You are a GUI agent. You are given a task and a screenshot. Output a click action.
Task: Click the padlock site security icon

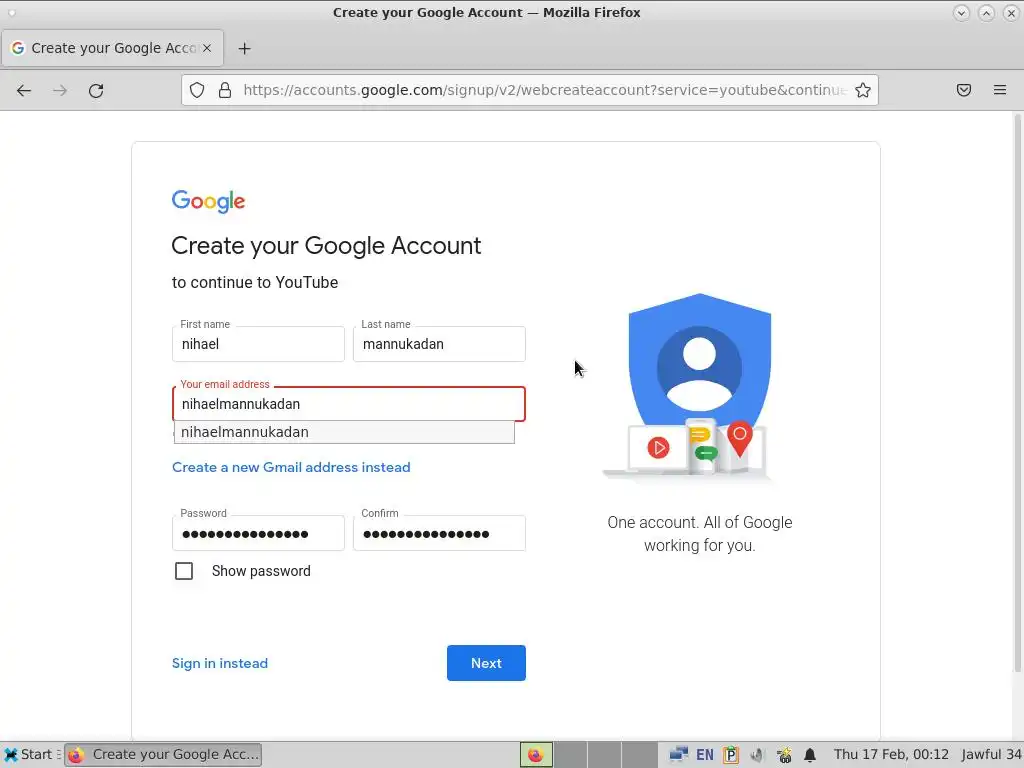coord(225,90)
